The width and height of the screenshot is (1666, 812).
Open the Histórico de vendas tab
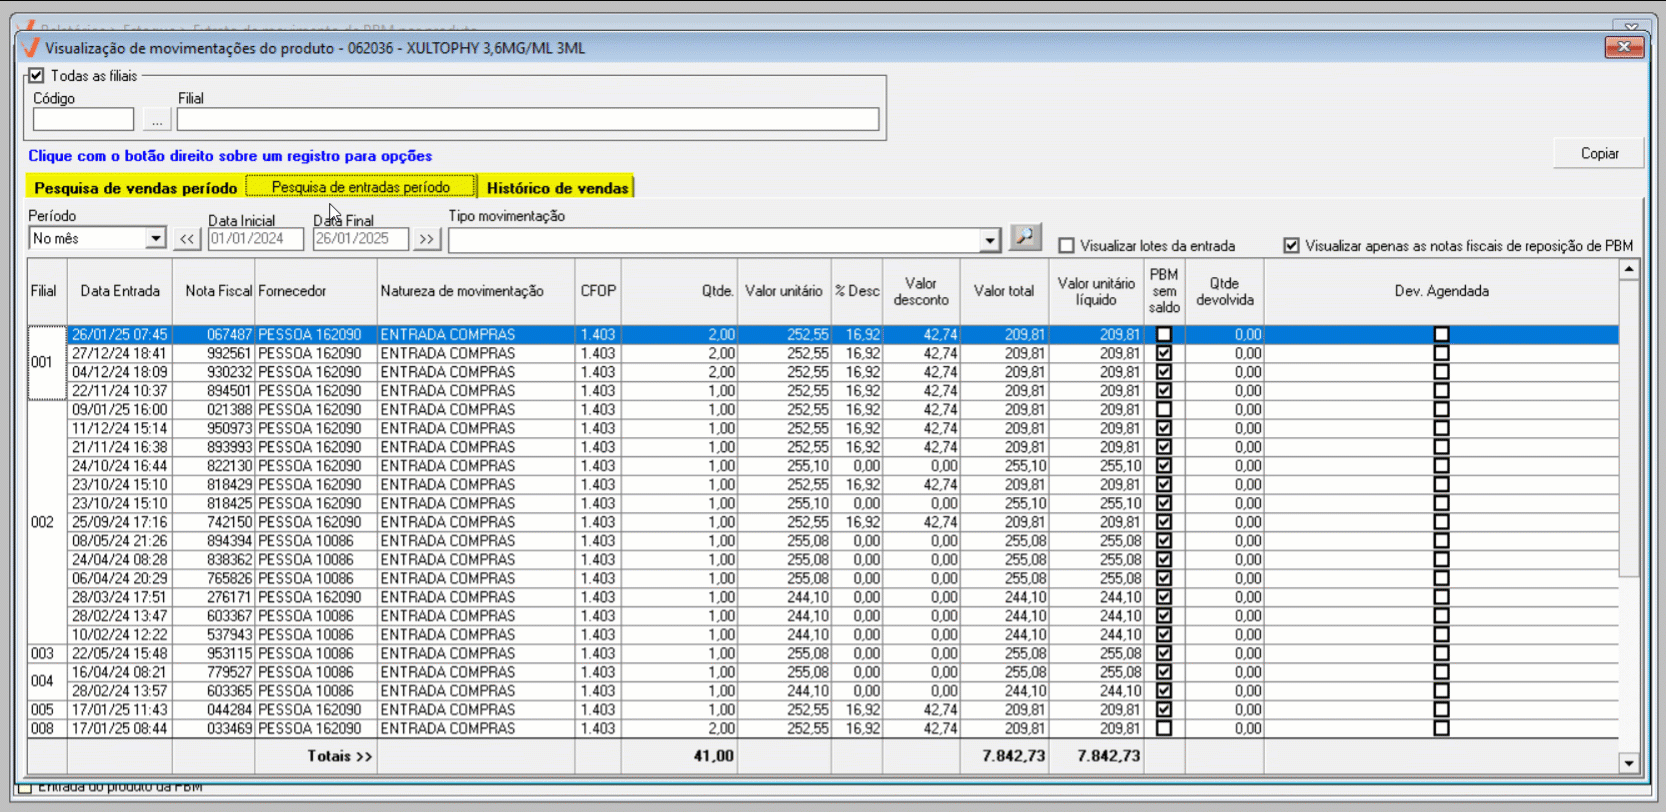click(x=557, y=188)
